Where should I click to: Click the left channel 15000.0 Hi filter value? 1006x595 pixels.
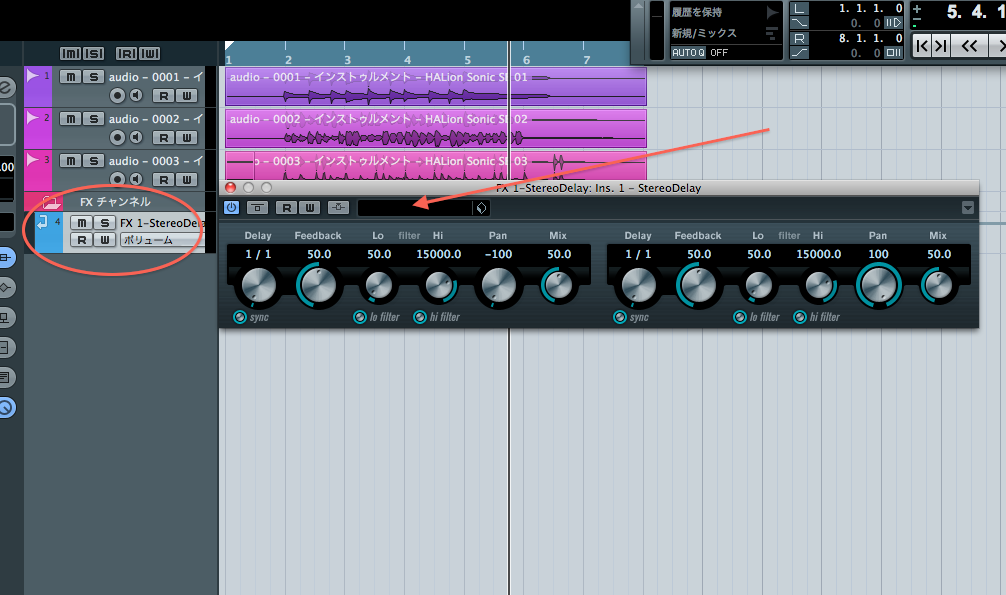click(439, 255)
